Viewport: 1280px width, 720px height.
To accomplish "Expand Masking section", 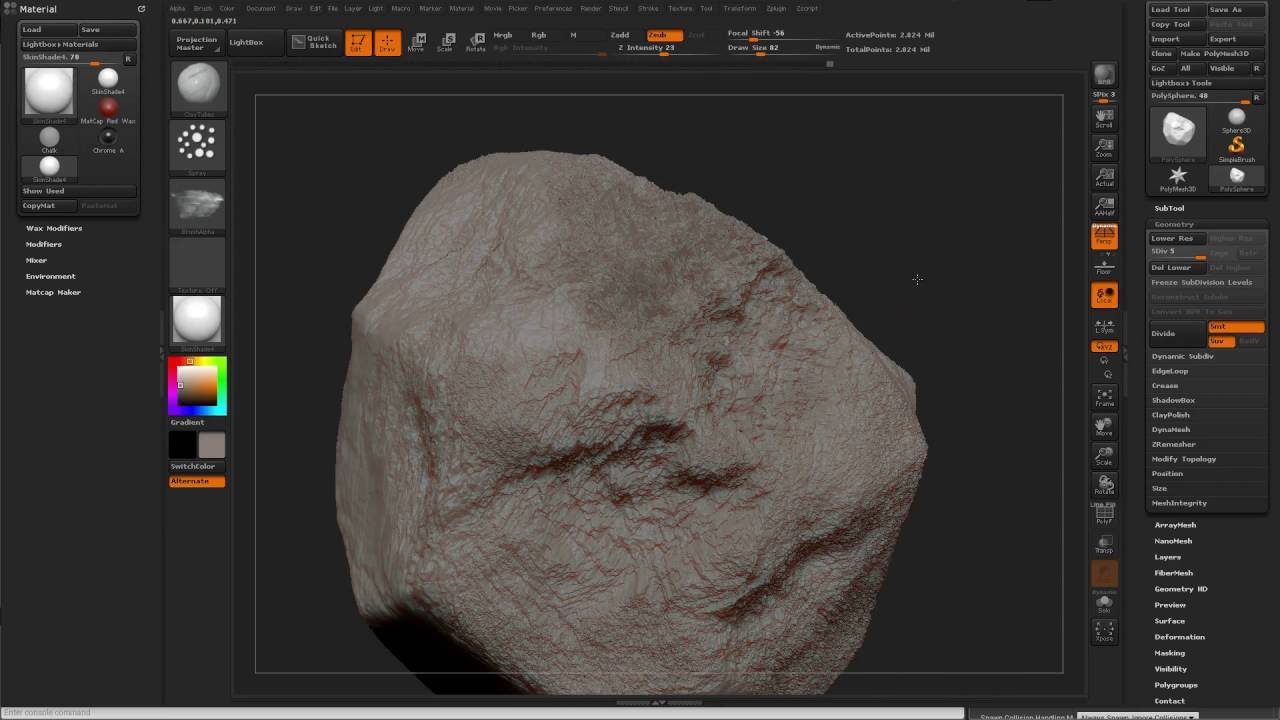I will point(1170,653).
